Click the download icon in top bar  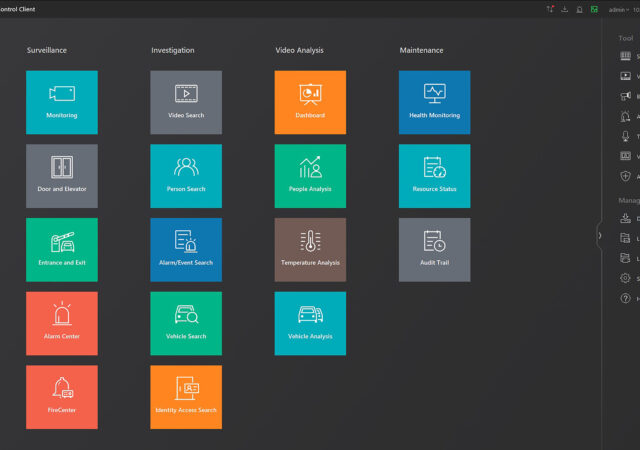pos(564,9)
